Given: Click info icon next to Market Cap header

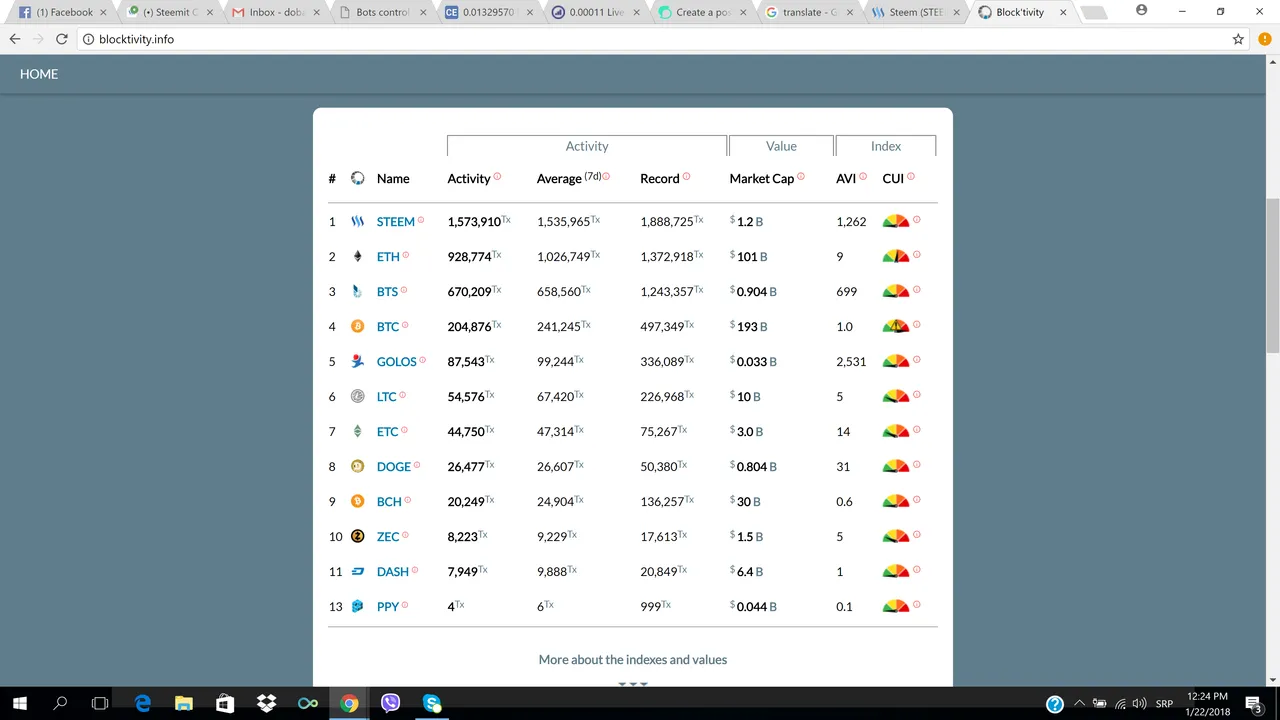Looking at the screenshot, I should point(801,176).
